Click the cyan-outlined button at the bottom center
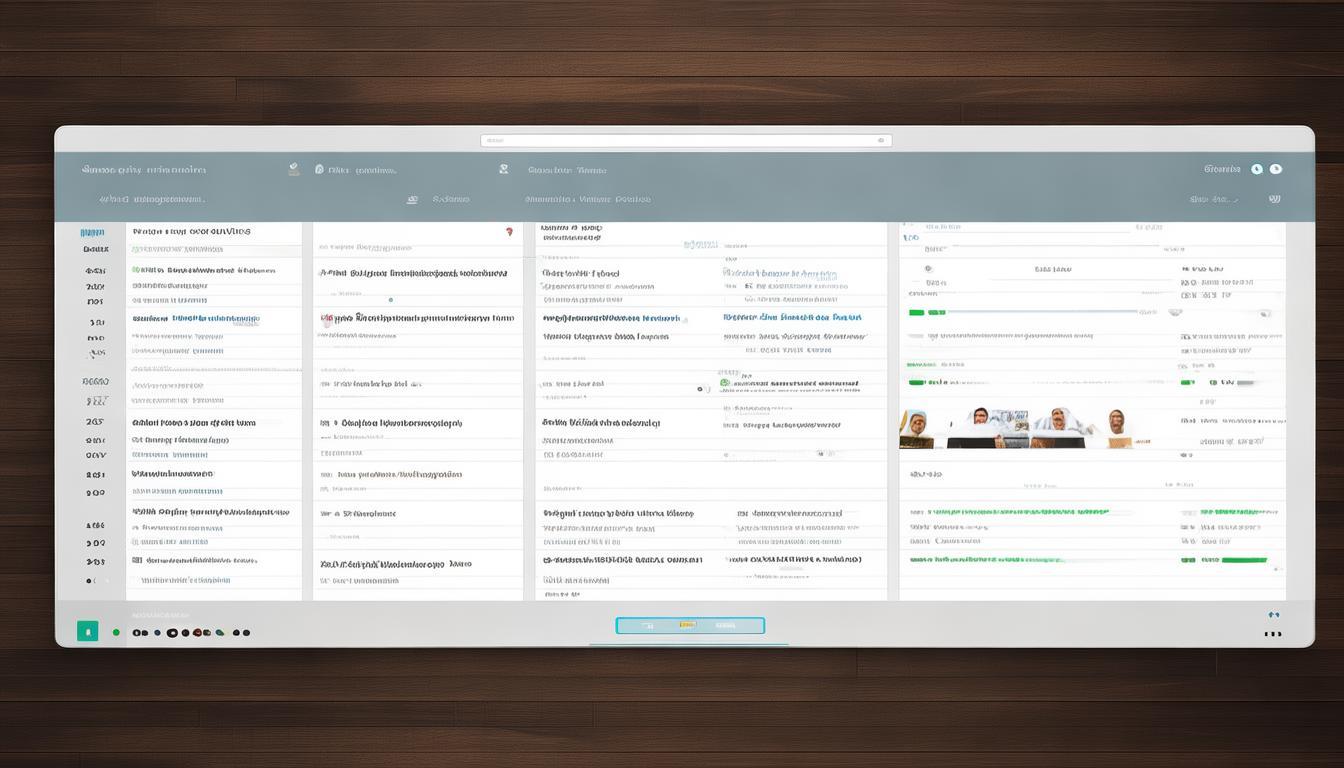This screenshot has height=768, width=1344. coord(690,626)
